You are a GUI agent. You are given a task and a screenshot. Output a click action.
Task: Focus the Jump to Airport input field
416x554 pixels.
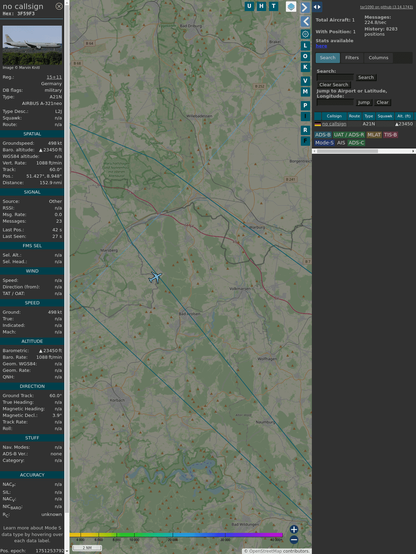[x=335, y=102]
